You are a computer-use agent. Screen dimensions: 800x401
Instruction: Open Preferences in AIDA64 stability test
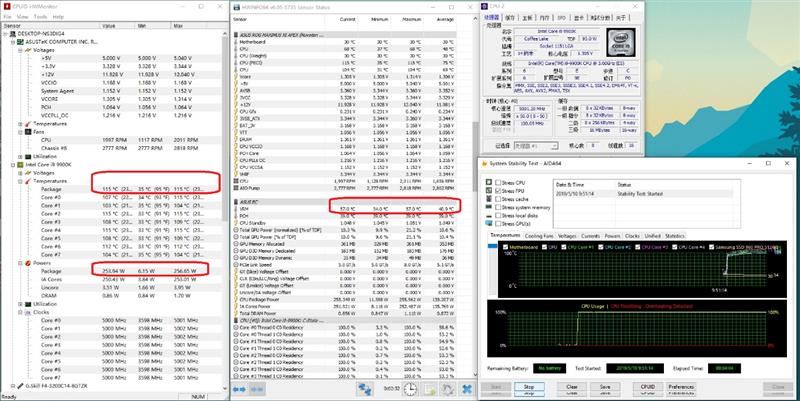point(681,389)
